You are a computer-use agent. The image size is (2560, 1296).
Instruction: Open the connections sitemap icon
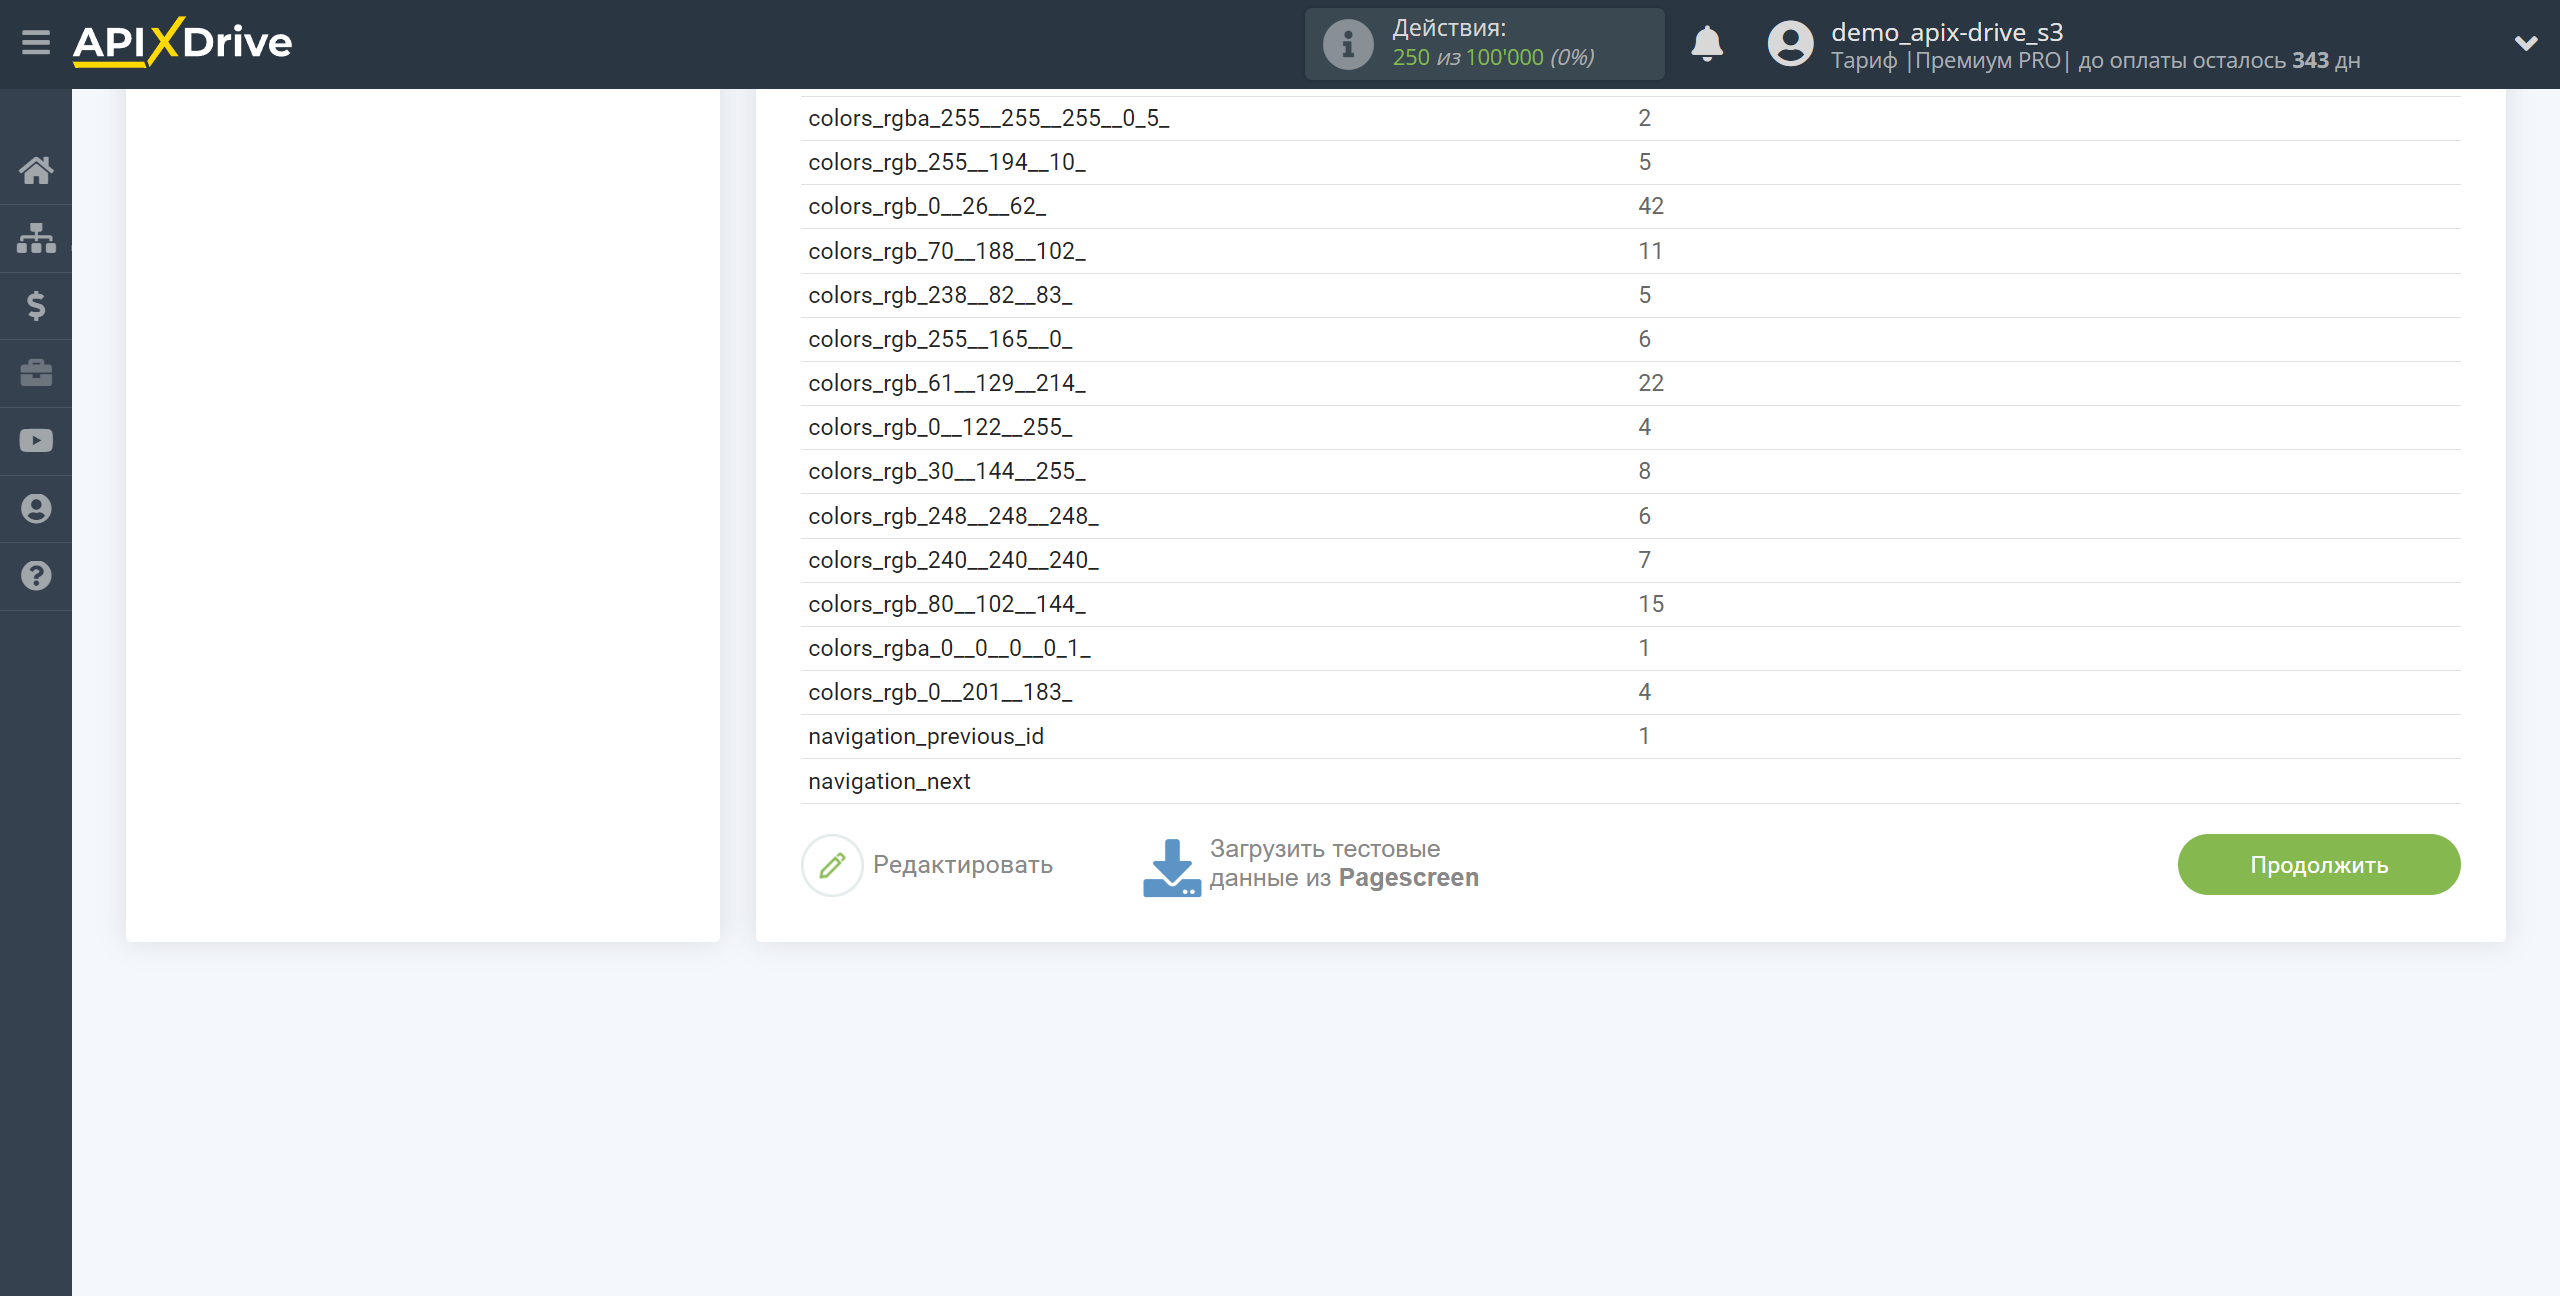pos(36,238)
